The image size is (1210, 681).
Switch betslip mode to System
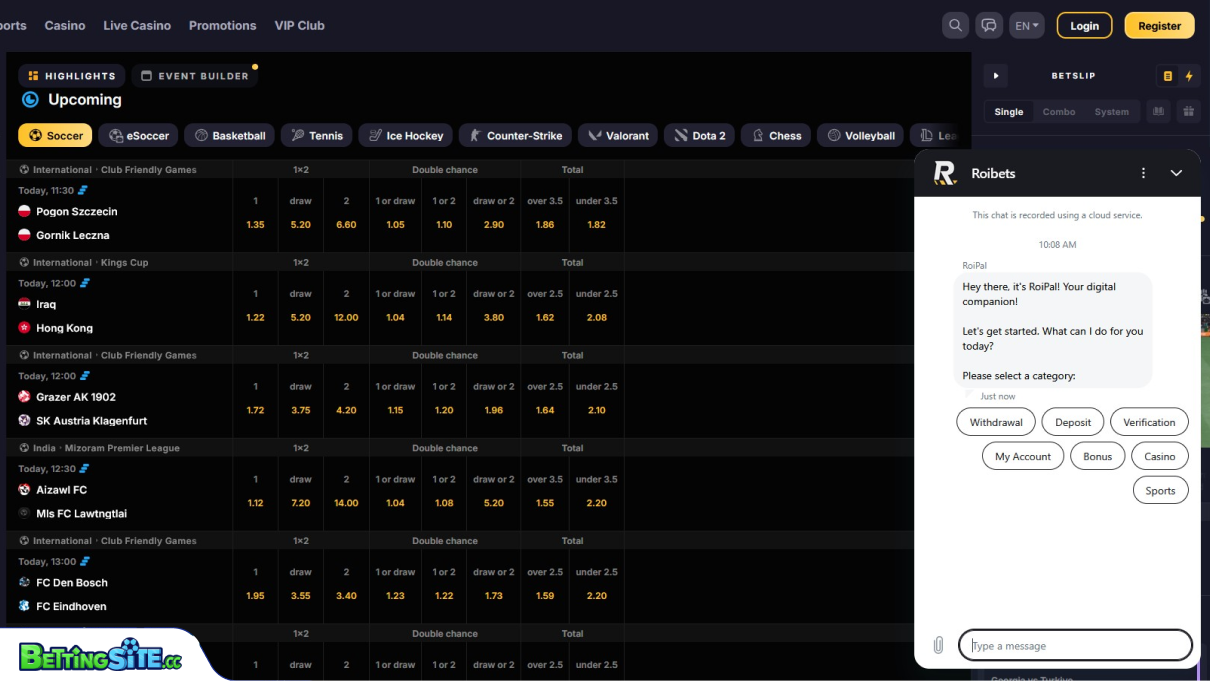click(1111, 112)
